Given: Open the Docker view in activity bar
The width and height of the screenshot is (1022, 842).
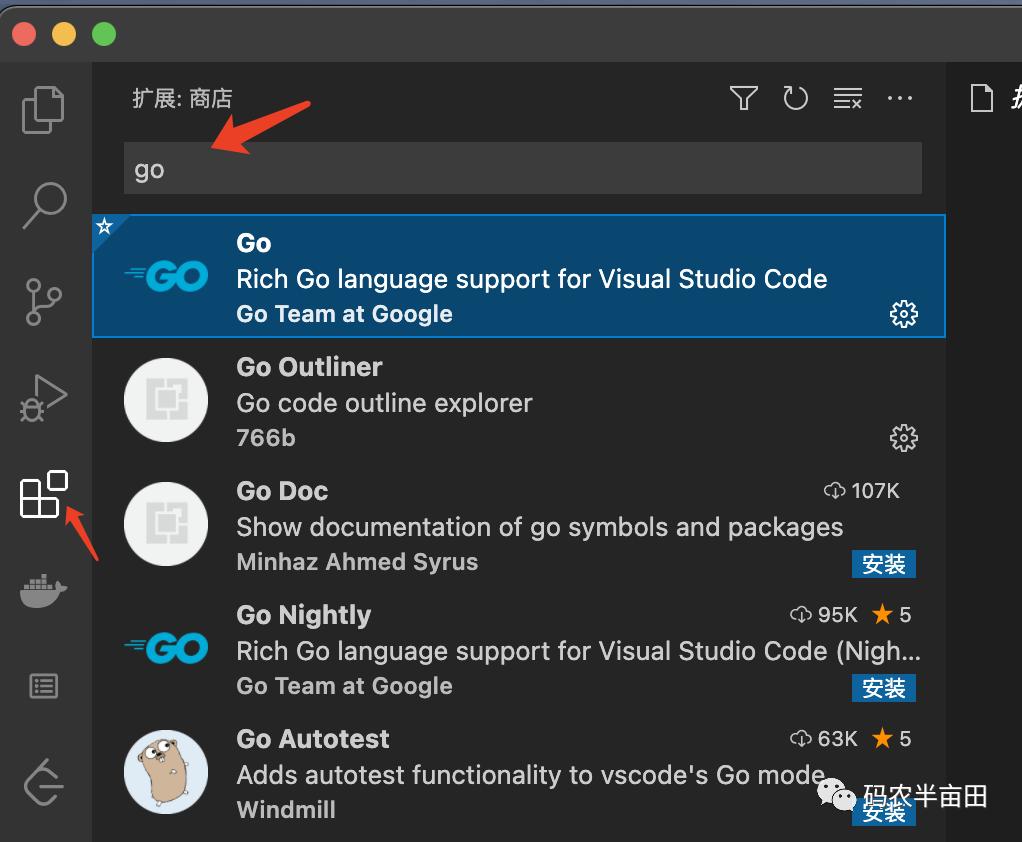Looking at the screenshot, I should (x=43, y=592).
